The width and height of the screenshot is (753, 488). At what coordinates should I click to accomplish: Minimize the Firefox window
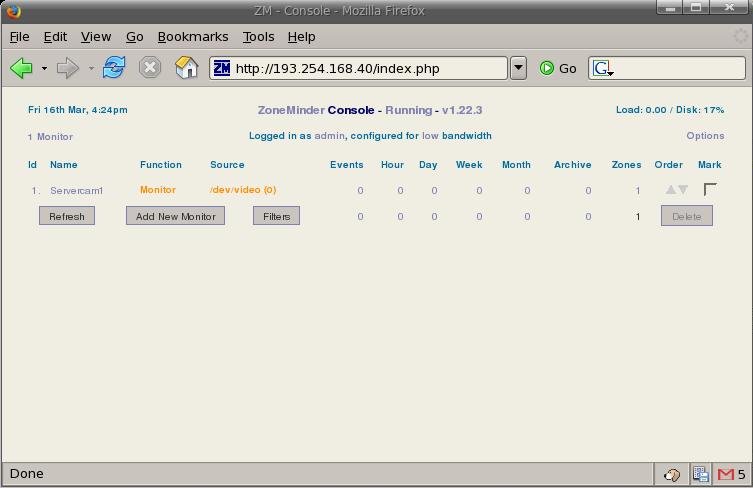point(670,7)
